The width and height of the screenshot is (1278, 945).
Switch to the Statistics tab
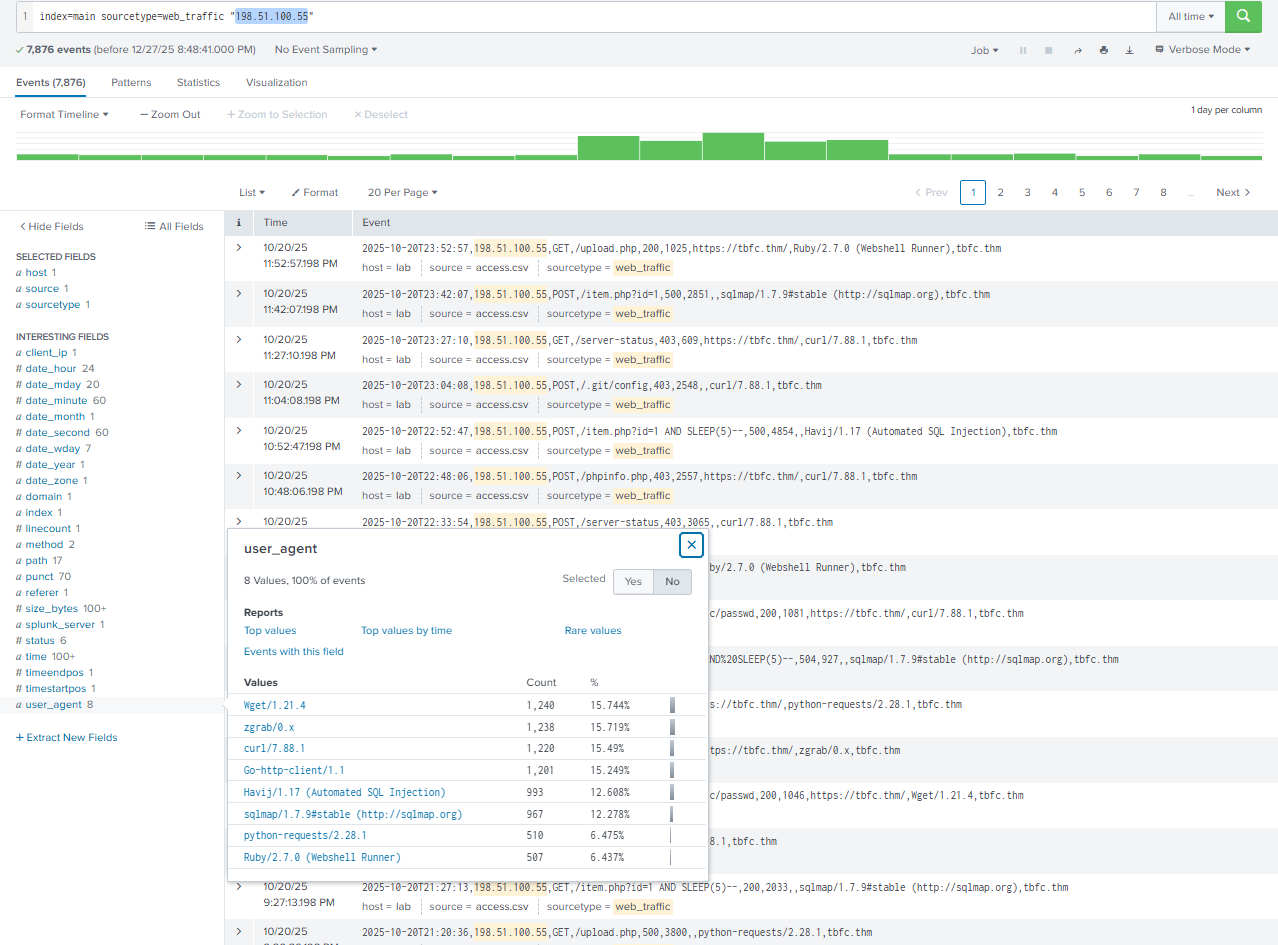tap(198, 83)
